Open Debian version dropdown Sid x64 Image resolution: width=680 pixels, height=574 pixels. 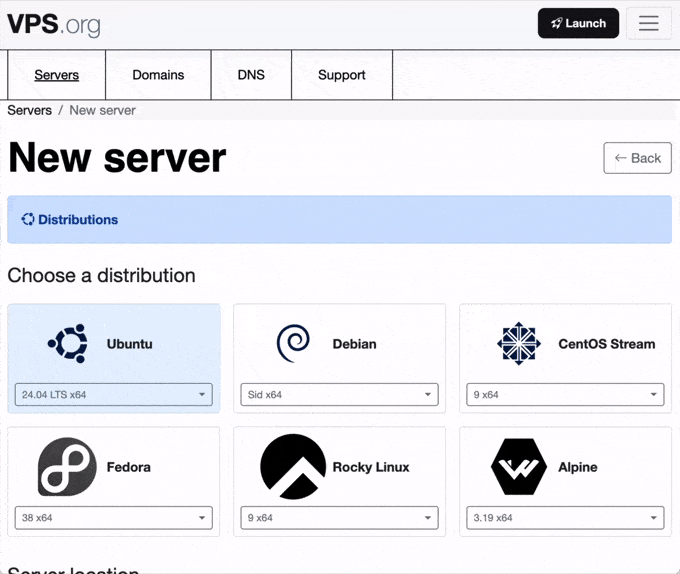pos(340,395)
